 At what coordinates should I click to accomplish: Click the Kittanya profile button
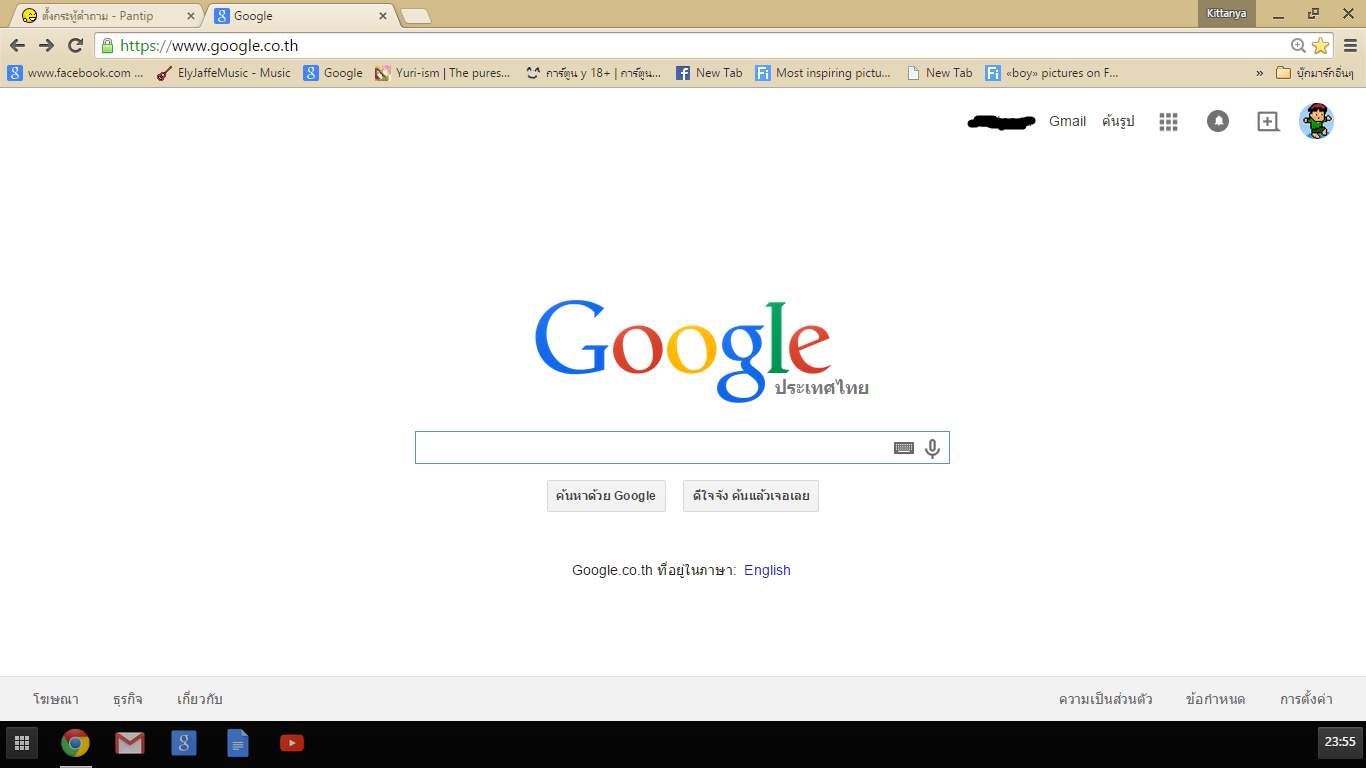tap(1226, 13)
